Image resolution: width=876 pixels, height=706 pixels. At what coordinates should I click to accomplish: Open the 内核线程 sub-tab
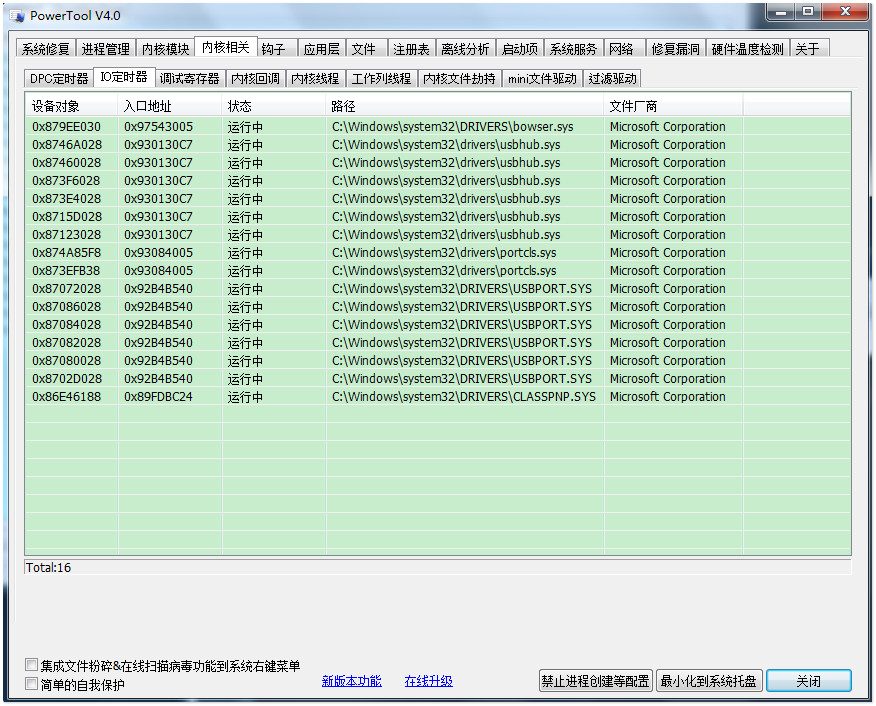coord(315,78)
